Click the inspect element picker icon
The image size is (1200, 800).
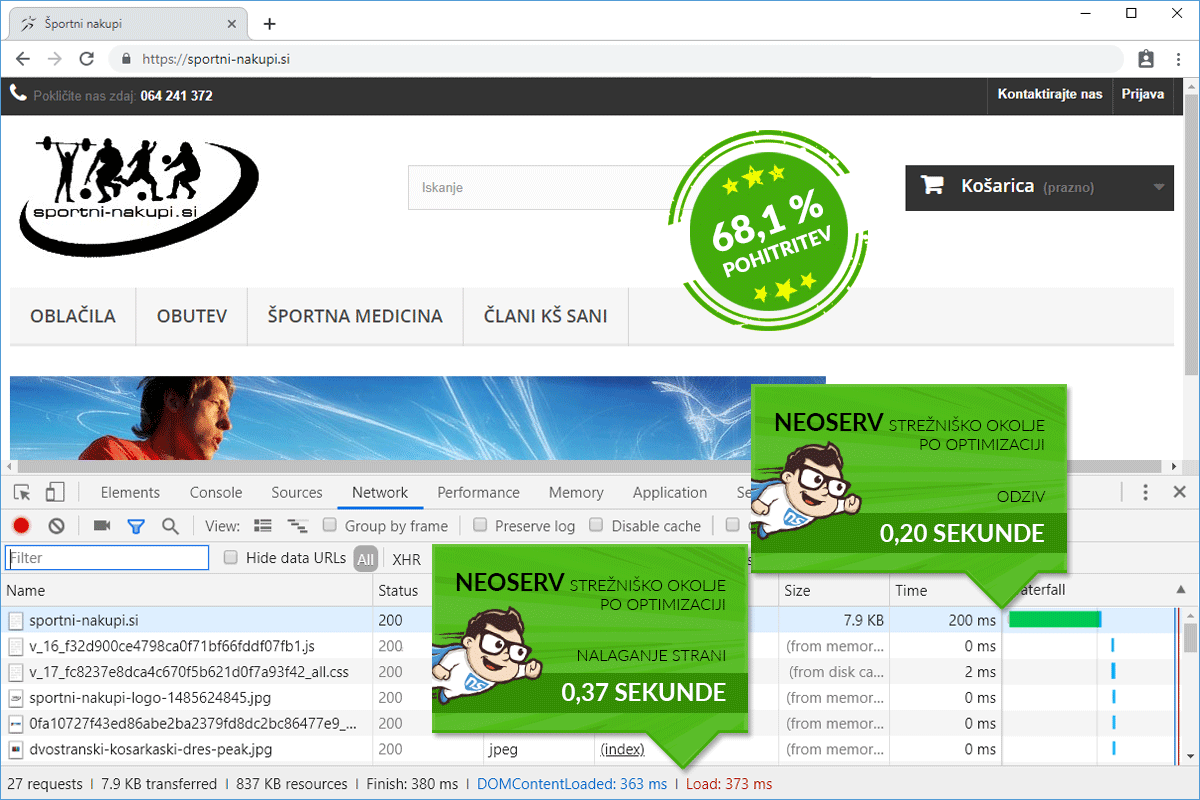23,492
